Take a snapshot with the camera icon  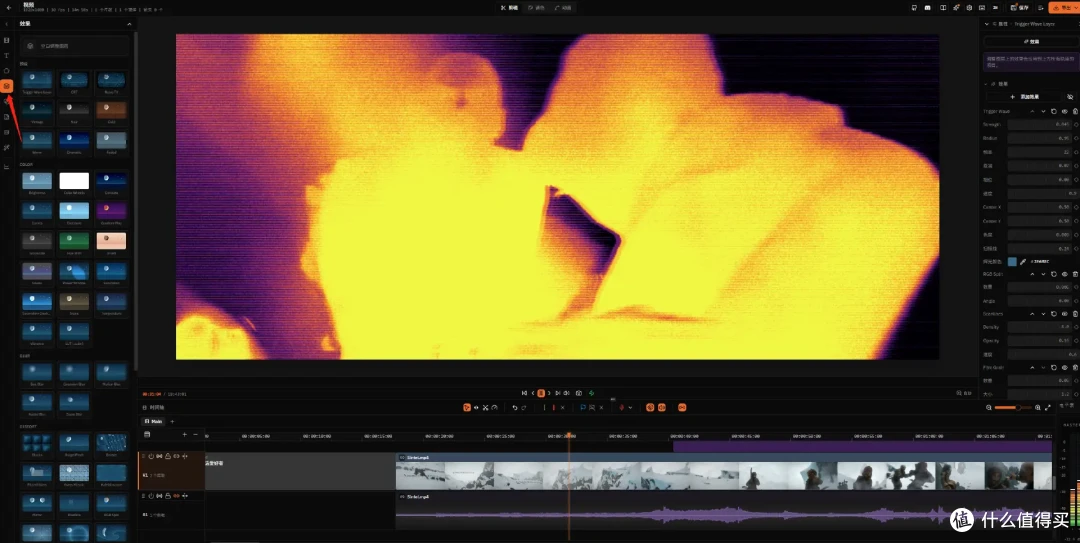pyautogui.click(x=579, y=393)
